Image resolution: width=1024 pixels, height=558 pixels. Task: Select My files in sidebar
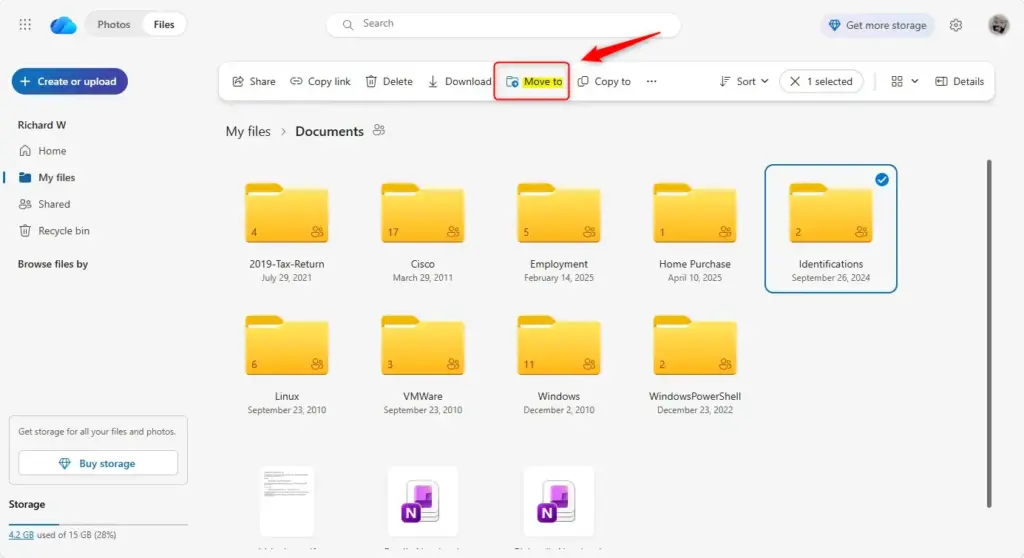pos(47,177)
